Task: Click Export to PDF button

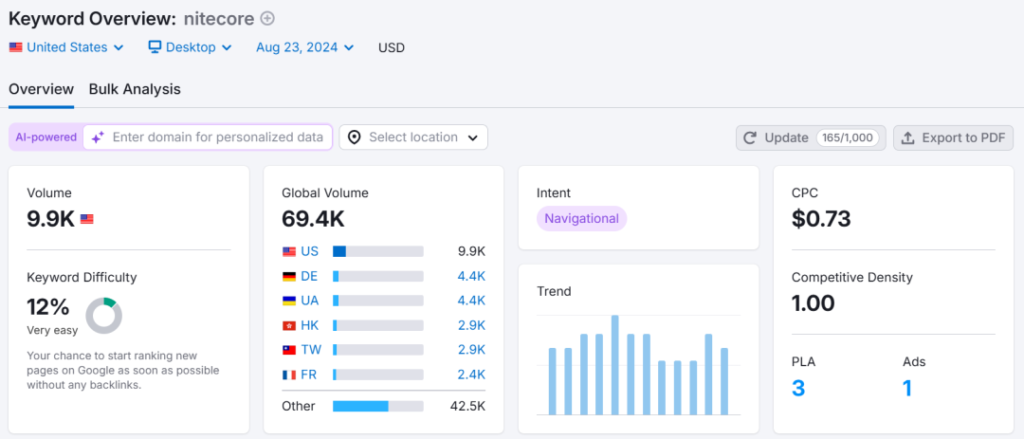Action: click(952, 138)
